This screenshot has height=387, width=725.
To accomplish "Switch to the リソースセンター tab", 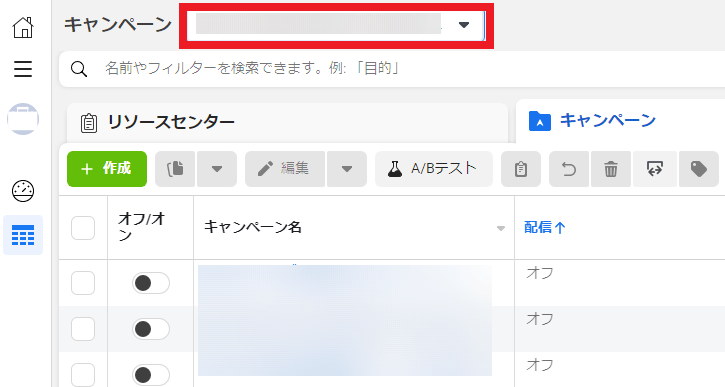I will (287, 123).
